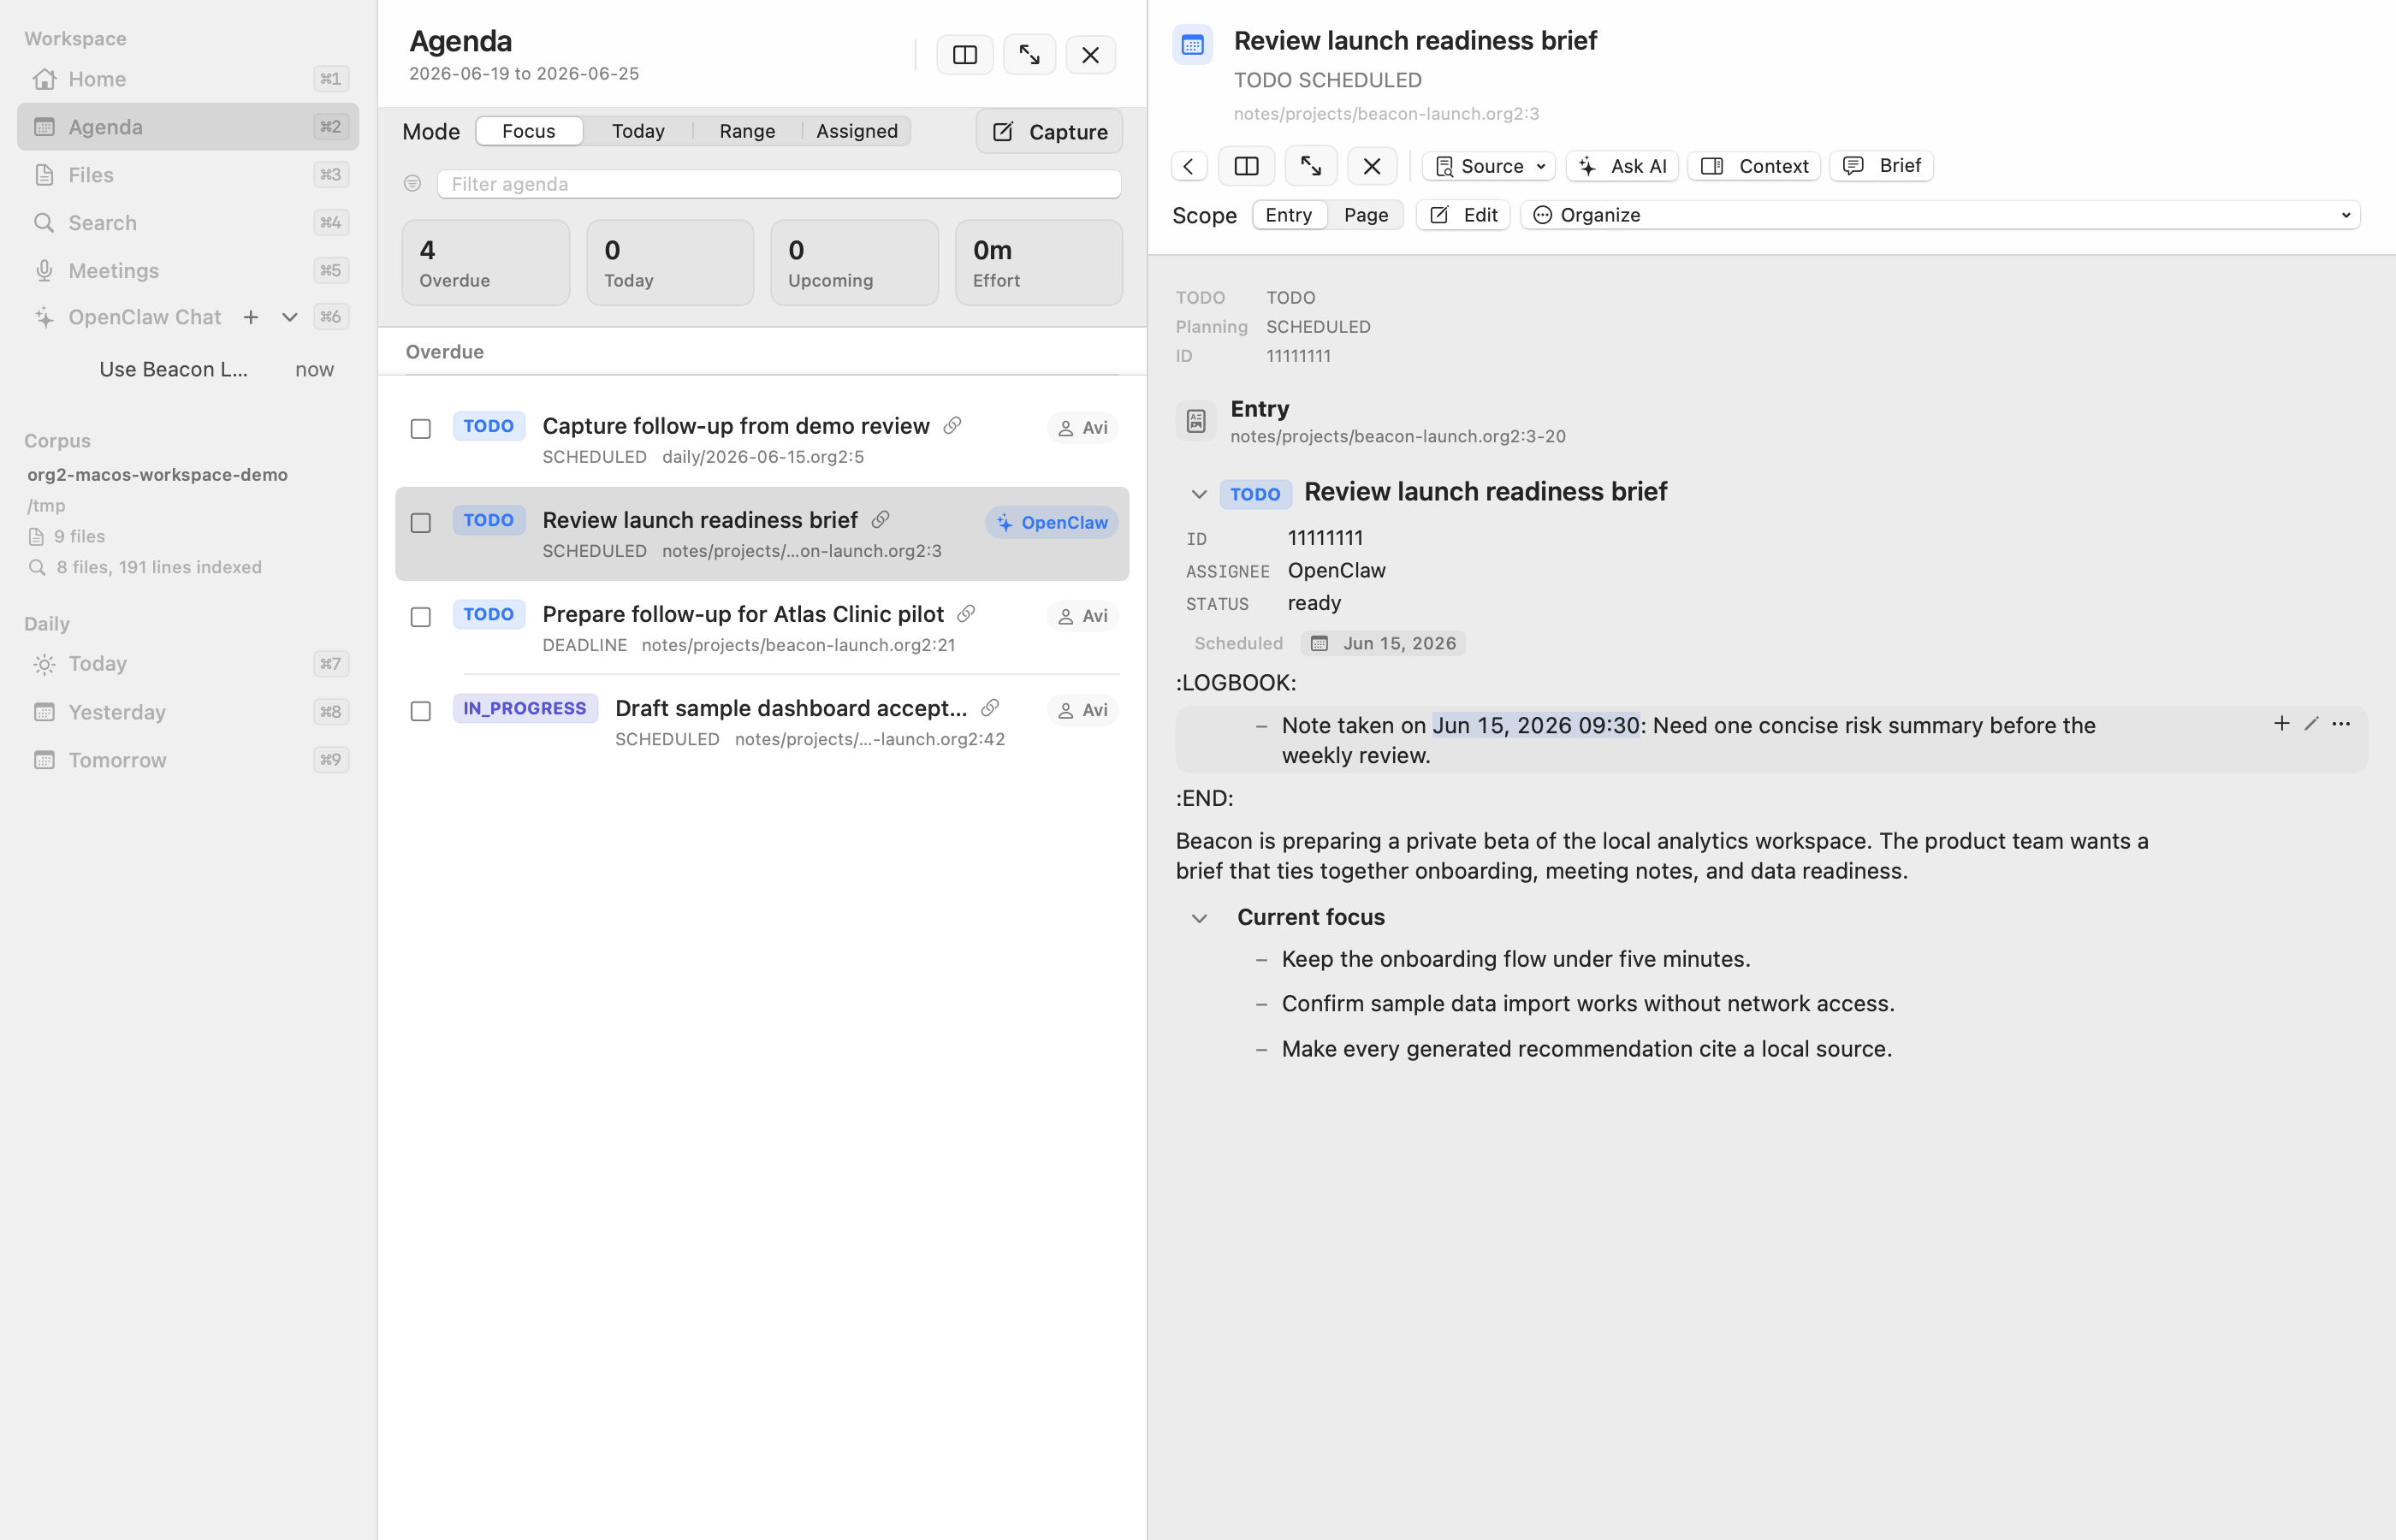
Task: Click OpenClaw assignee badge on readiness brief
Action: (1052, 523)
